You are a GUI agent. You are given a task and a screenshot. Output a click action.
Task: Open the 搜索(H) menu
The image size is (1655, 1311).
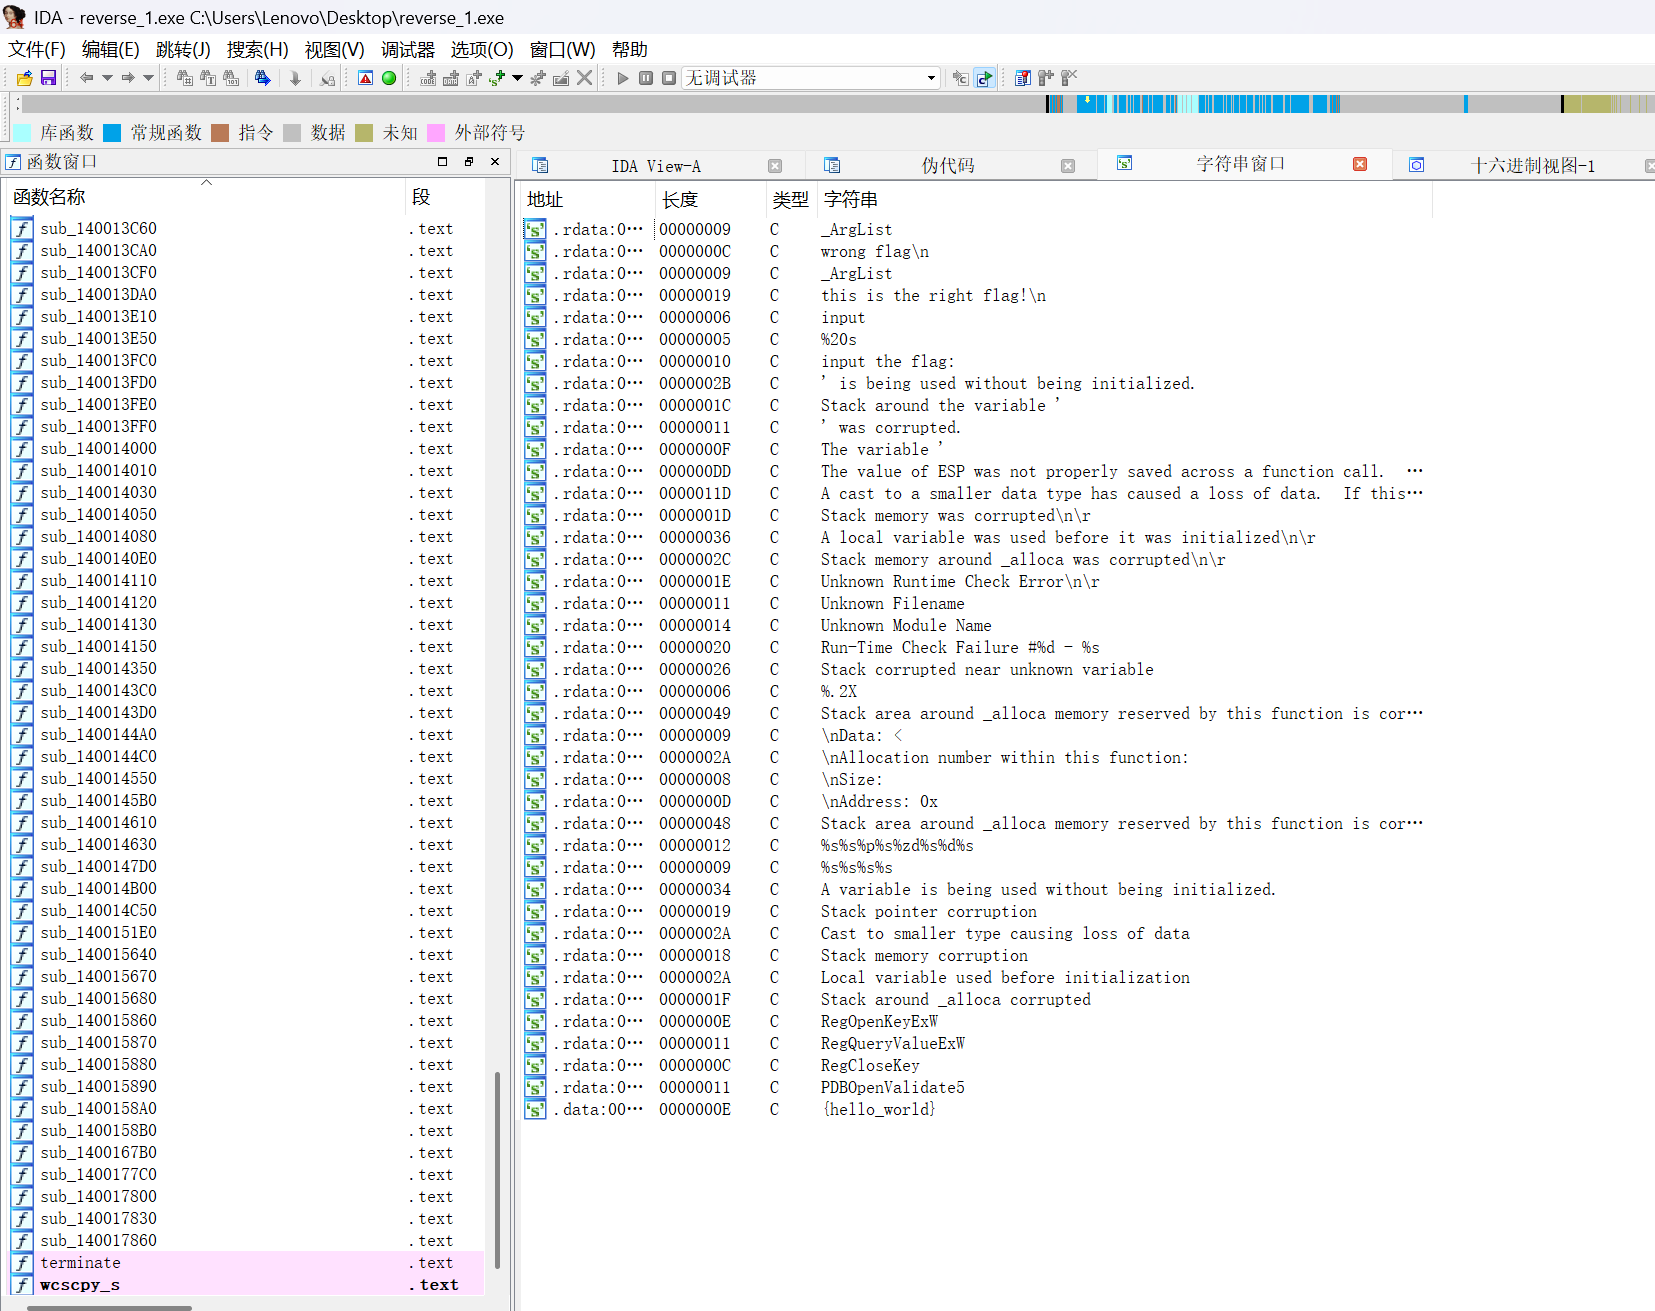(x=257, y=50)
